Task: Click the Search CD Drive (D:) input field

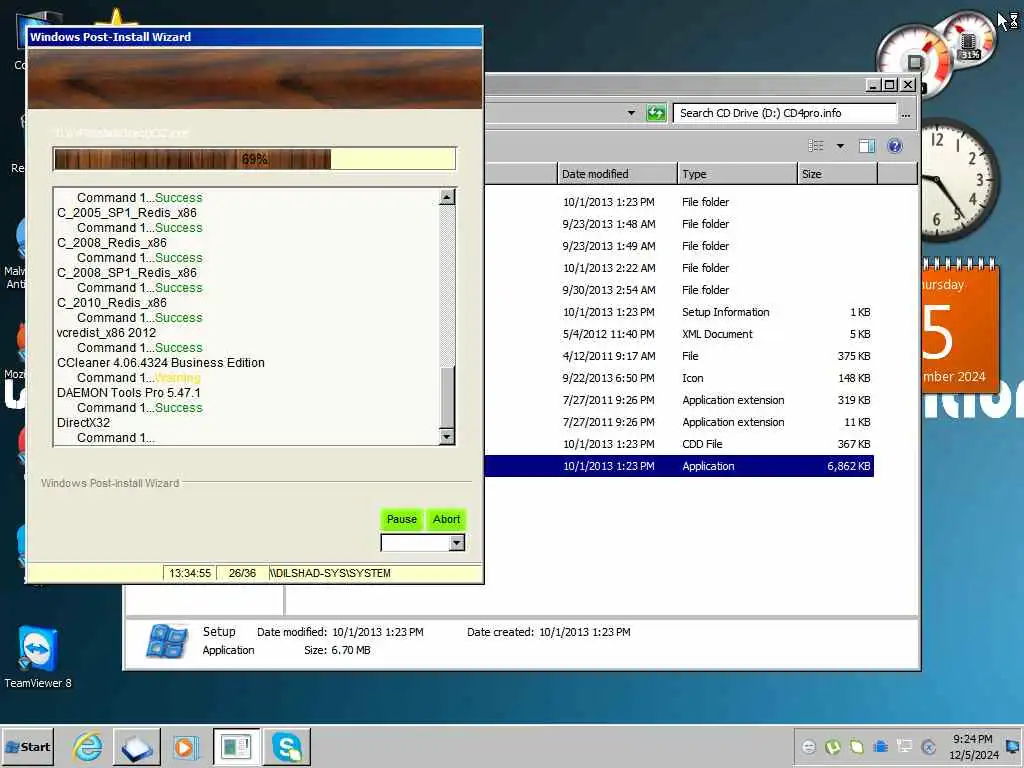Action: [785, 113]
